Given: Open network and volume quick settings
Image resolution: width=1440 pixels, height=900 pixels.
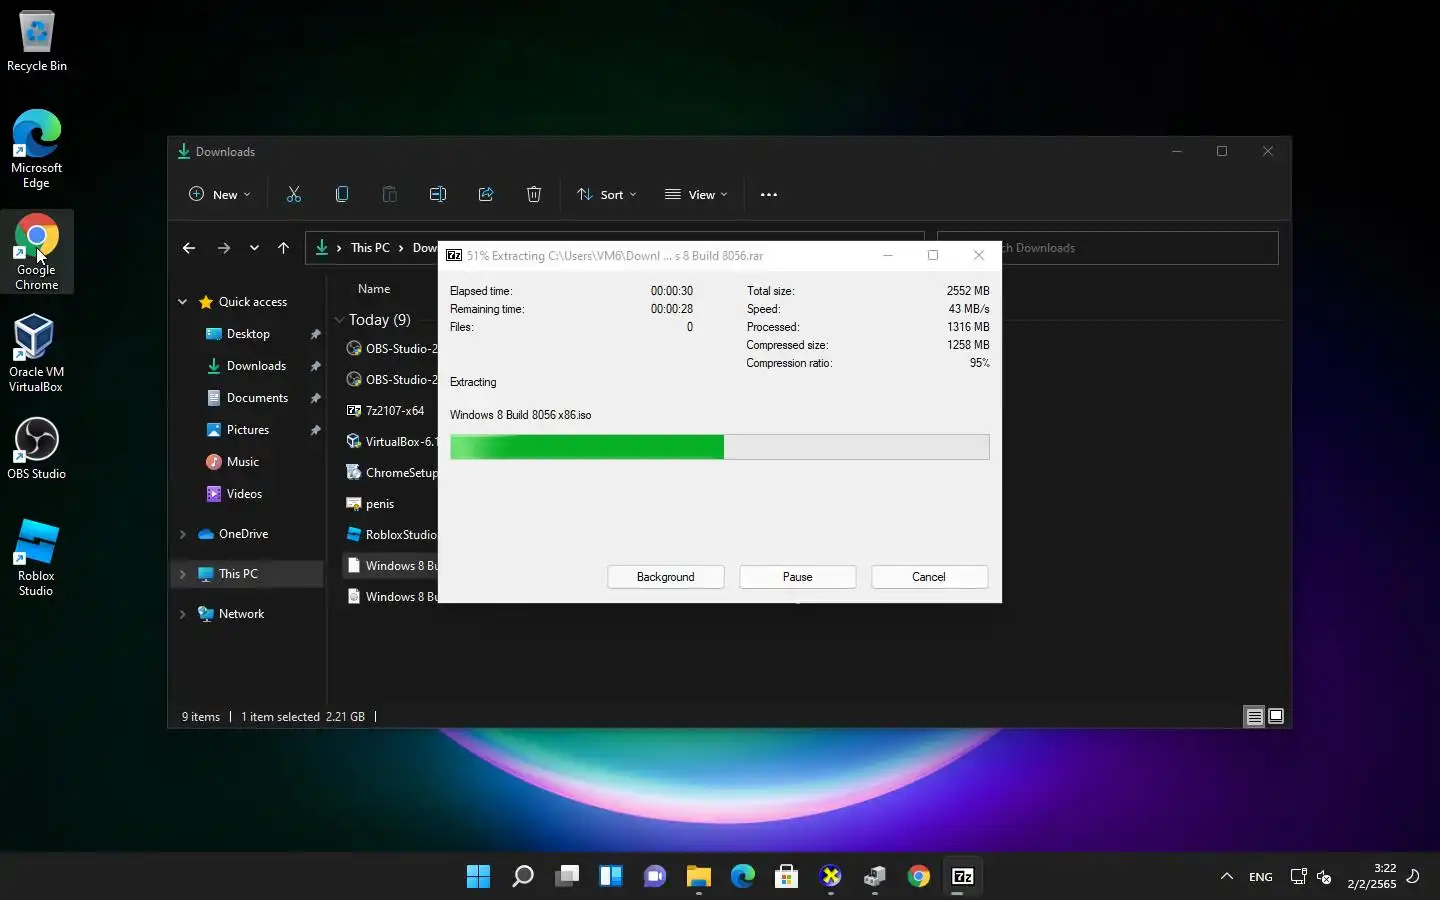Looking at the screenshot, I should tap(1311, 877).
